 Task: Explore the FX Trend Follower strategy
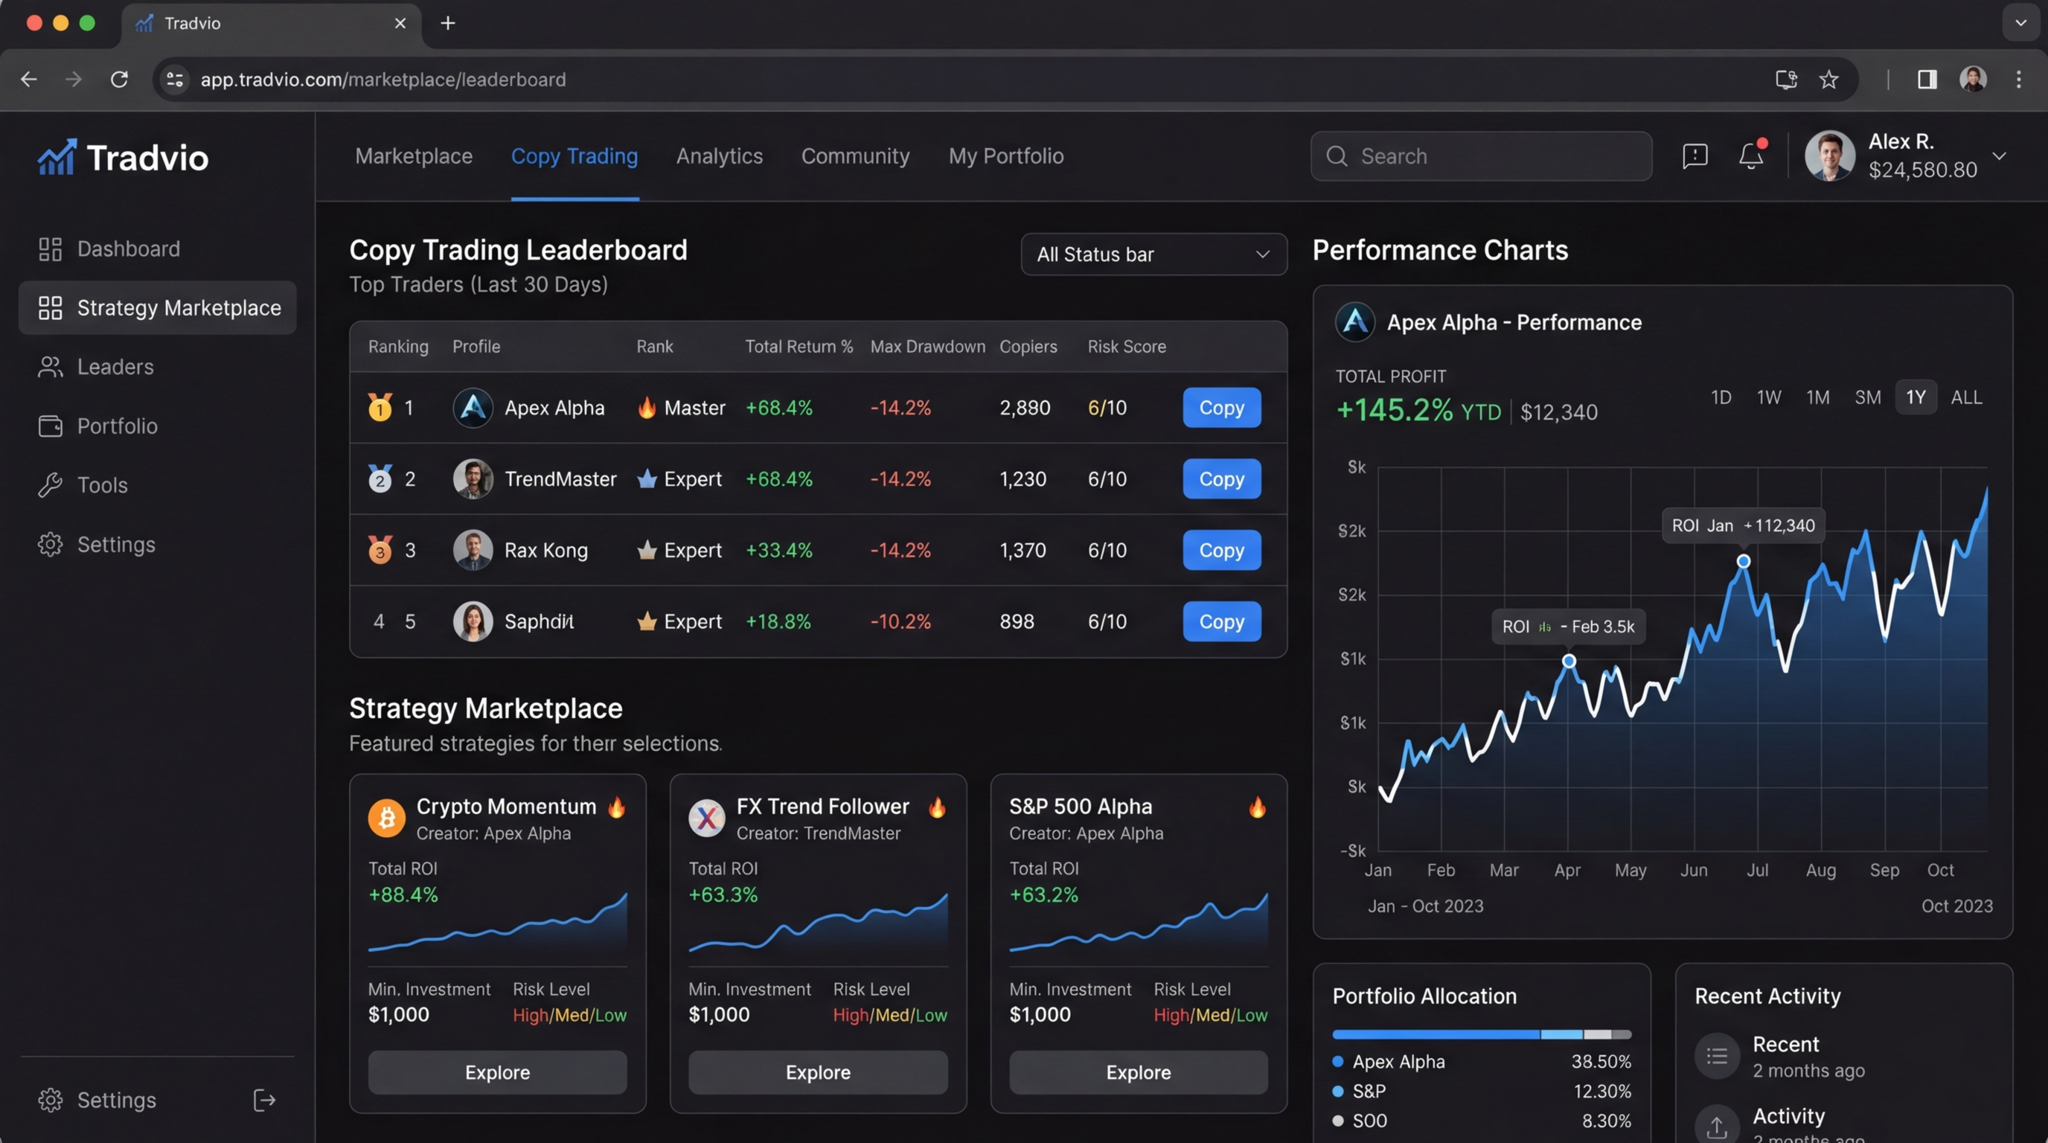click(817, 1072)
